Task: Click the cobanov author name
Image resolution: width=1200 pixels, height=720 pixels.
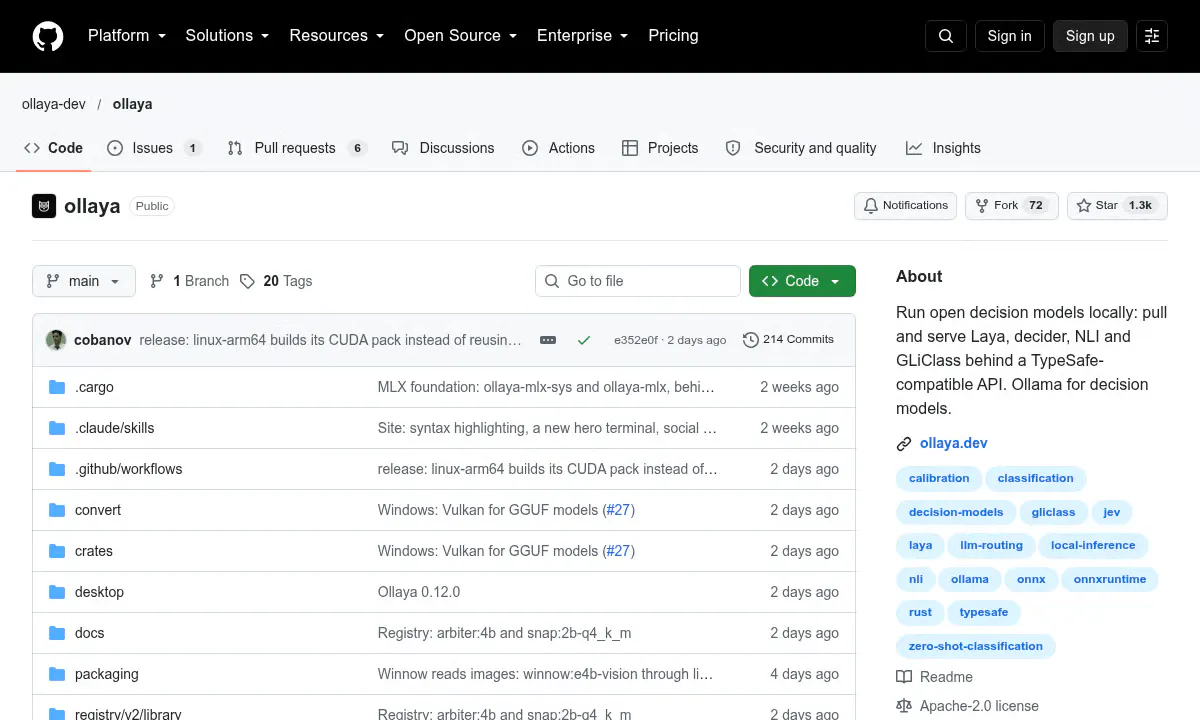Action: tap(102, 340)
